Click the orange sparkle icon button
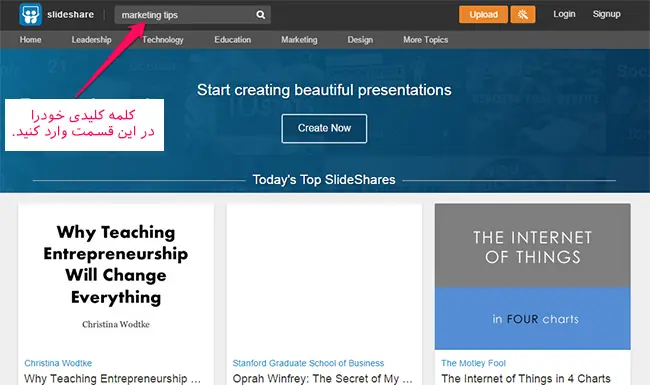The image size is (650, 385). [522, 15]
